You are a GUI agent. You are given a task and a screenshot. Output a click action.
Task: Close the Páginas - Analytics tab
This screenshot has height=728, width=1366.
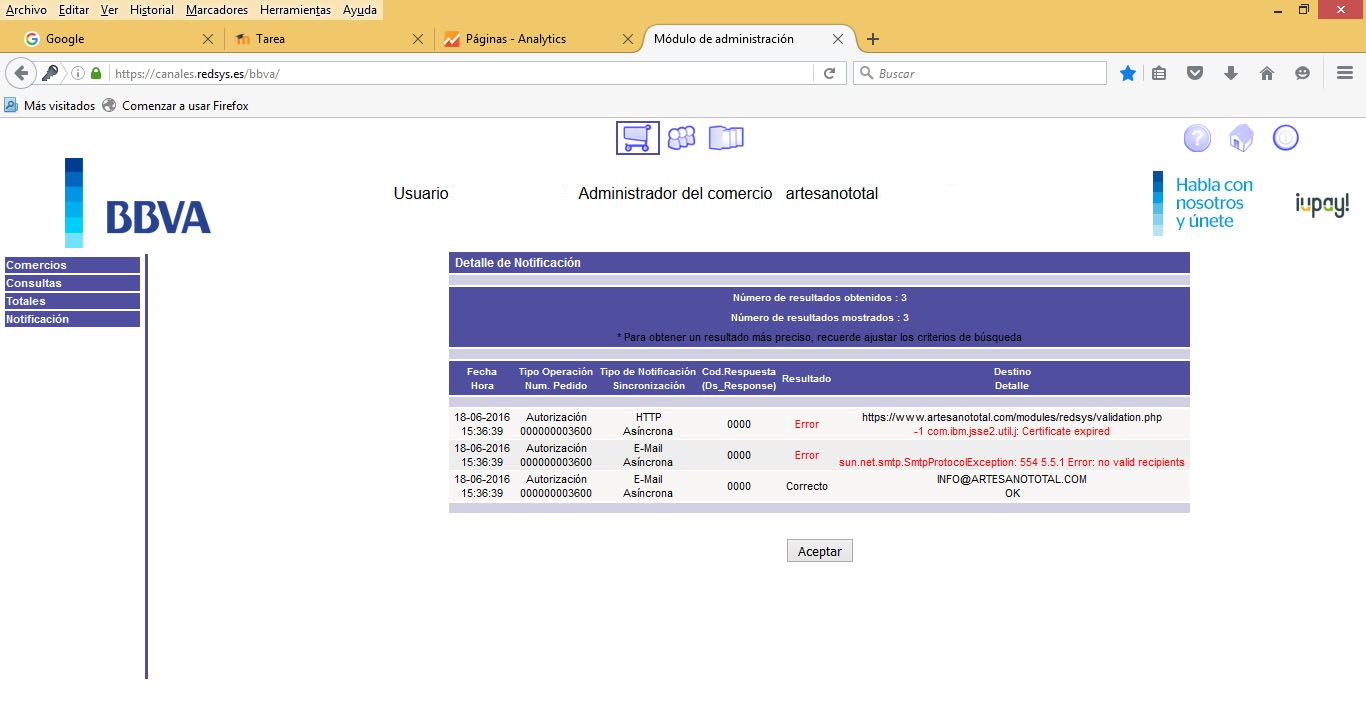[x=628, y=39]
